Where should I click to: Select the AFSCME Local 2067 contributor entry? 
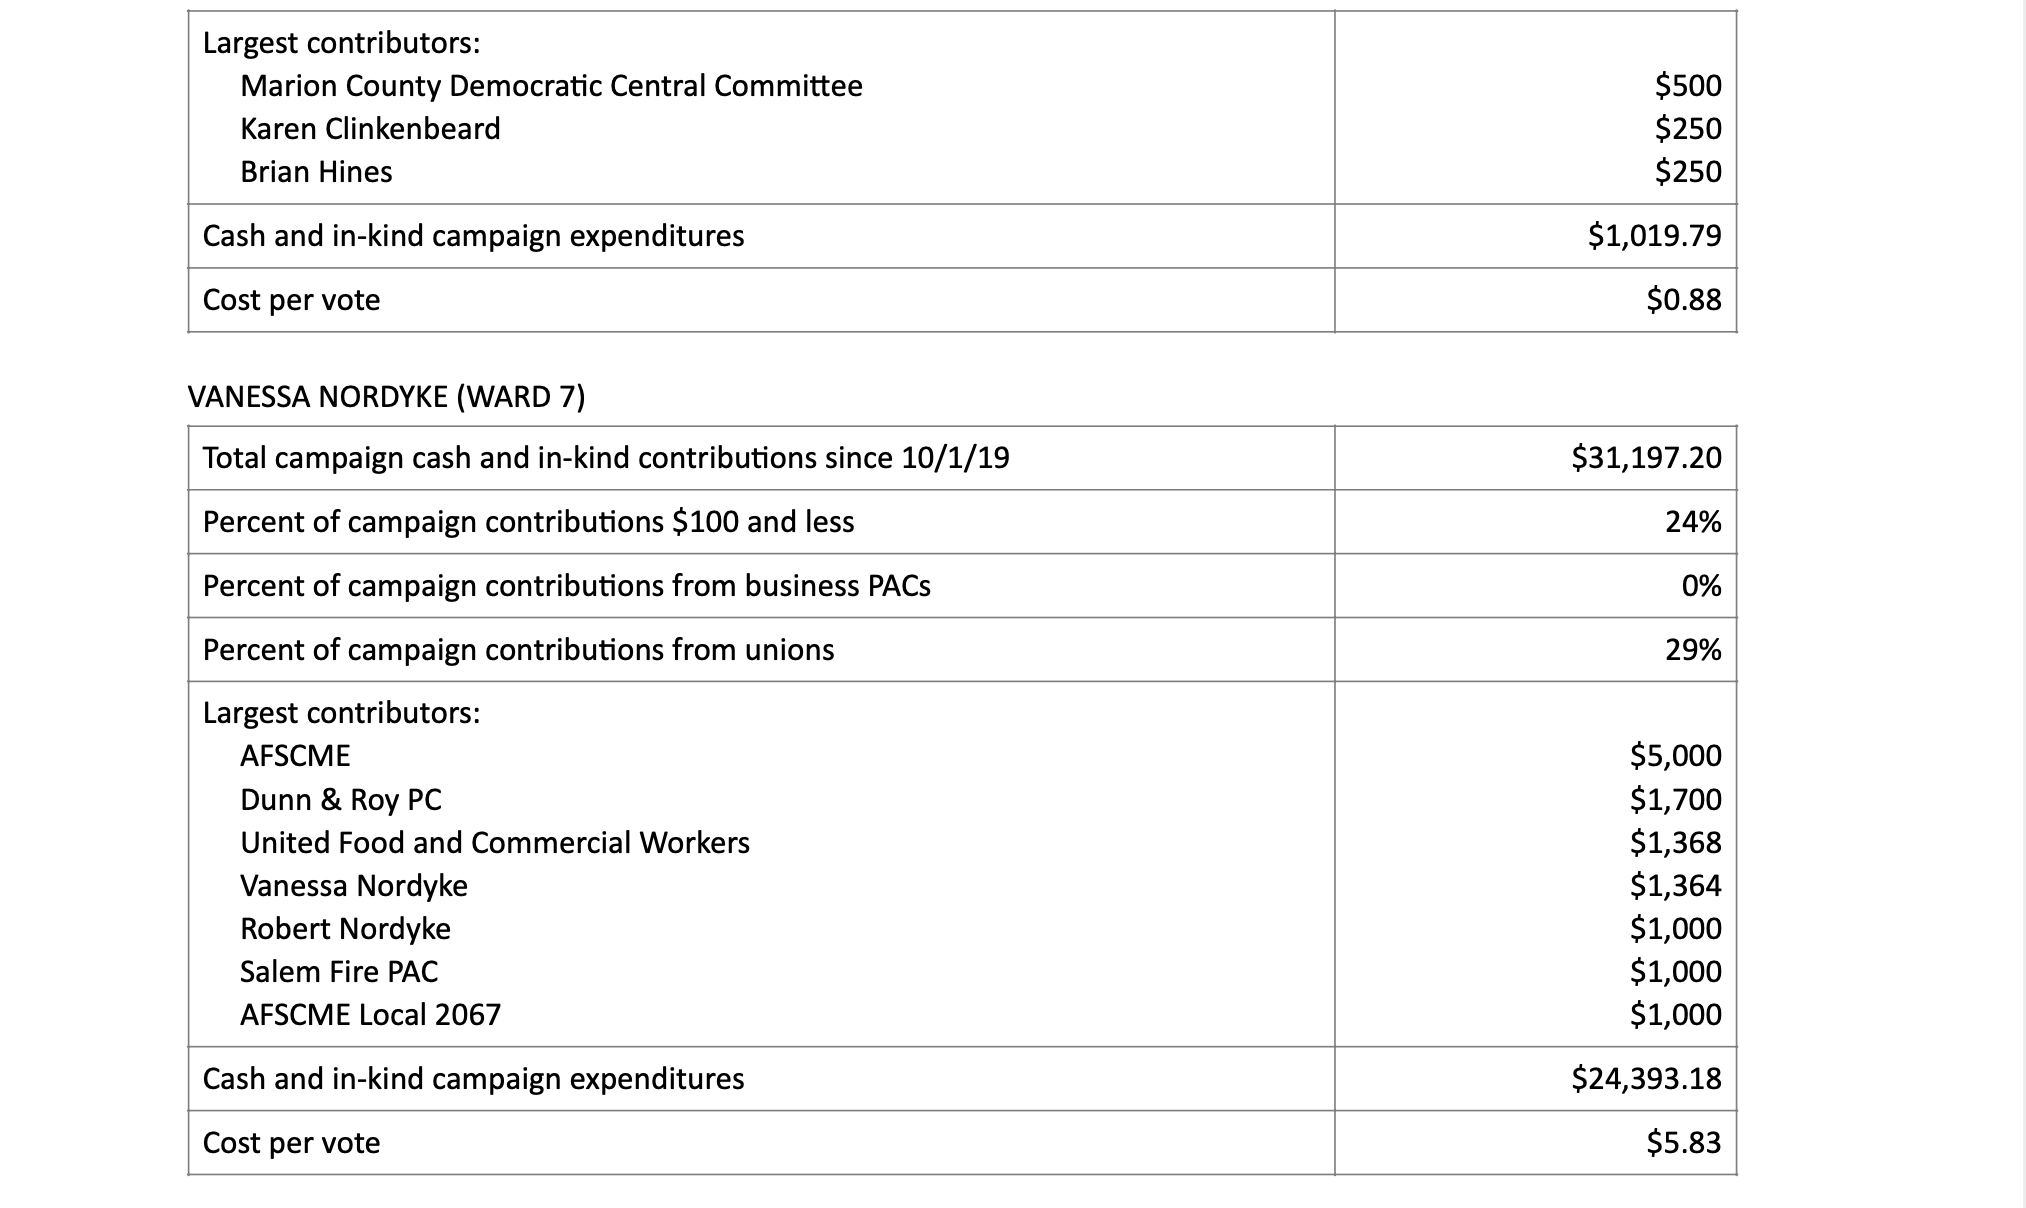point(370,1015)
